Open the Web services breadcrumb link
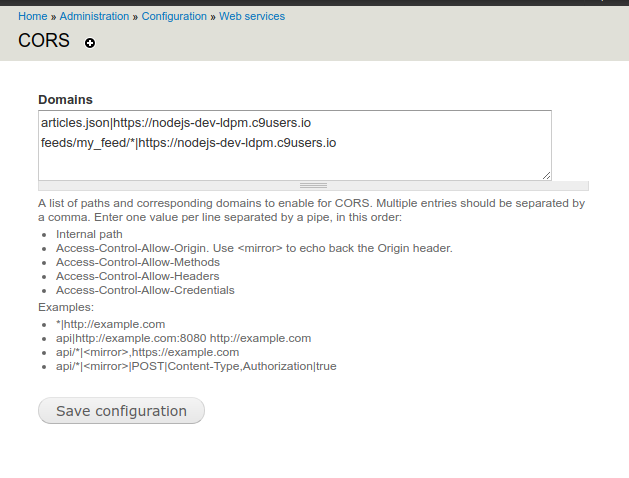629x478 pixels. (252, 16)
